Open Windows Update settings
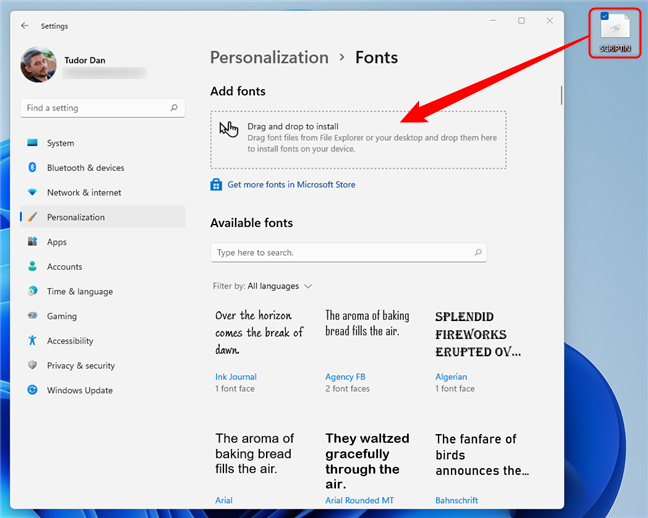This screenshot has width=648, height=518. click(x=102, y=390)
